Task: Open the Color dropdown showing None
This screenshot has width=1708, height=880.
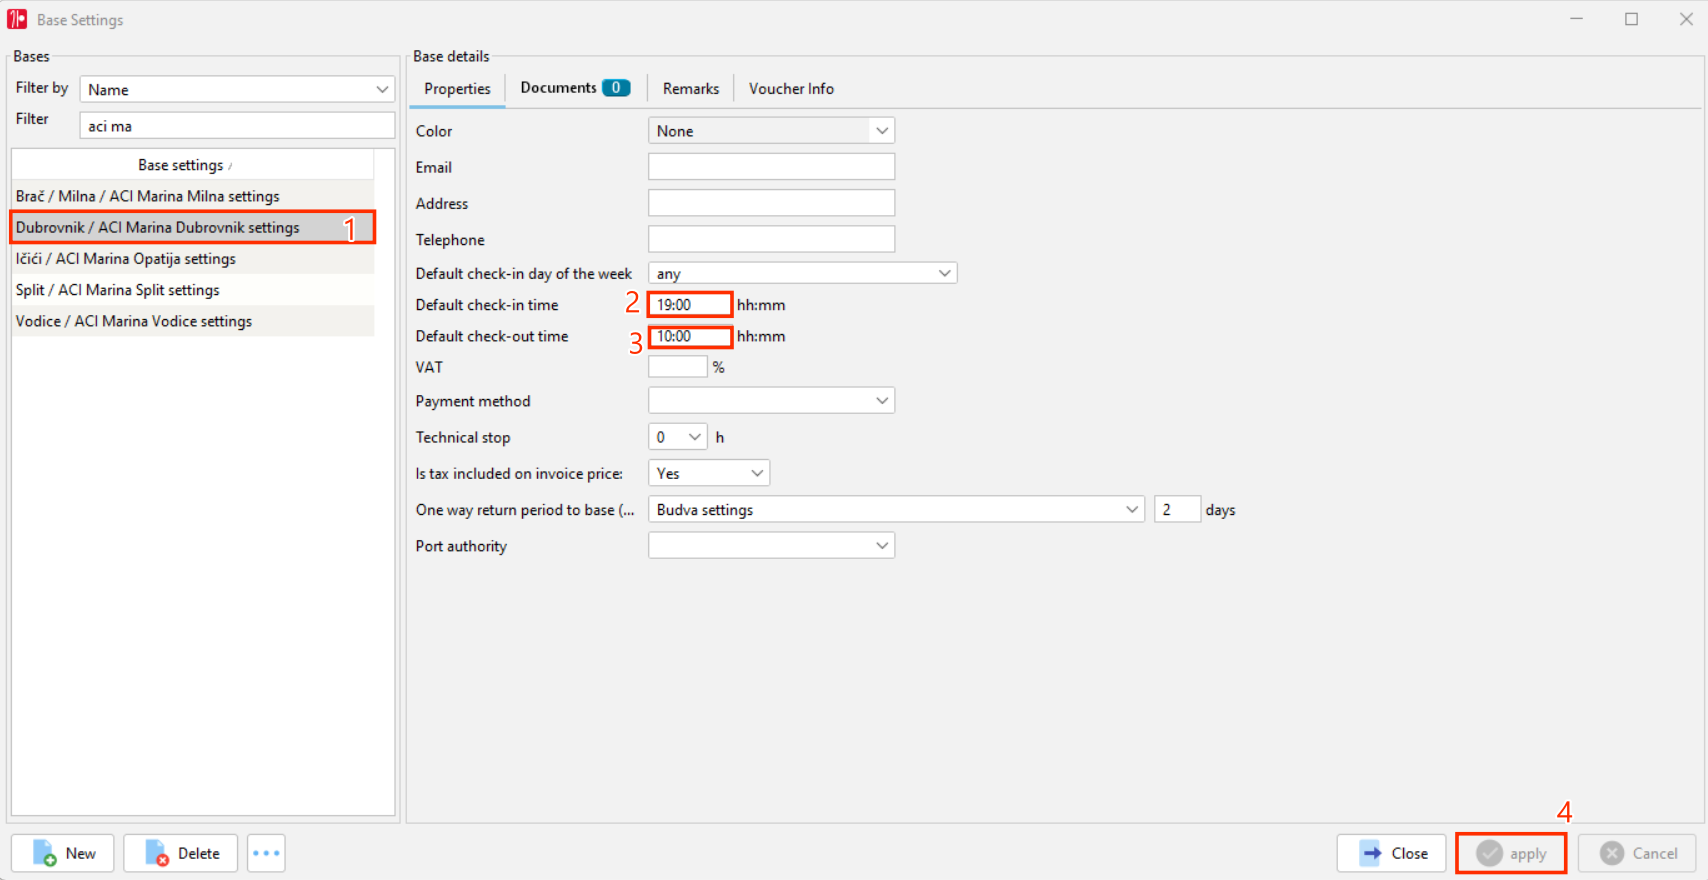Action: (x=771, y=131)
